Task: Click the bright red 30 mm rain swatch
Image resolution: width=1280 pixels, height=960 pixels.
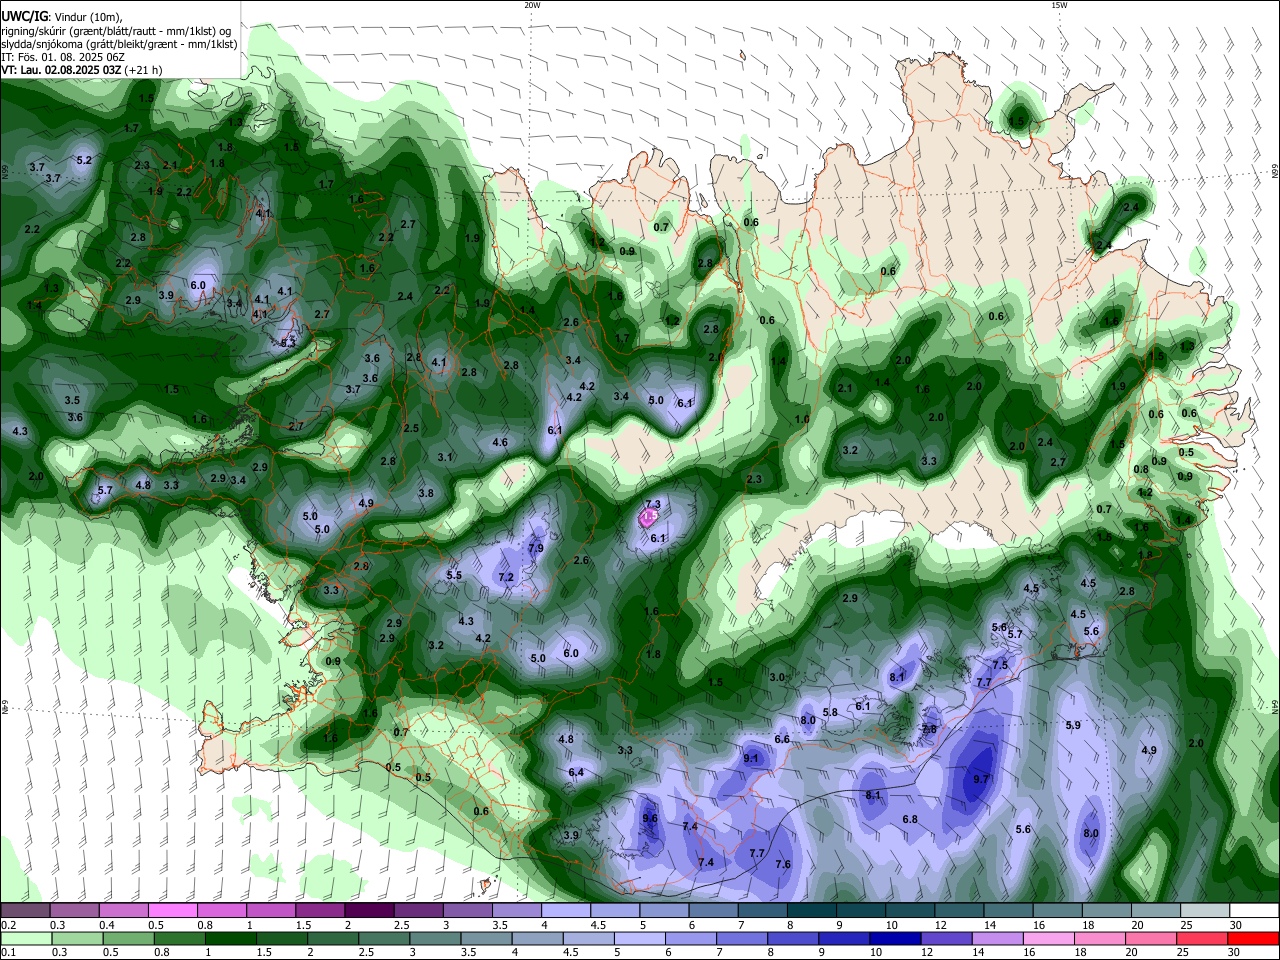Action: pyautogui.click(x=1253, y=938)
